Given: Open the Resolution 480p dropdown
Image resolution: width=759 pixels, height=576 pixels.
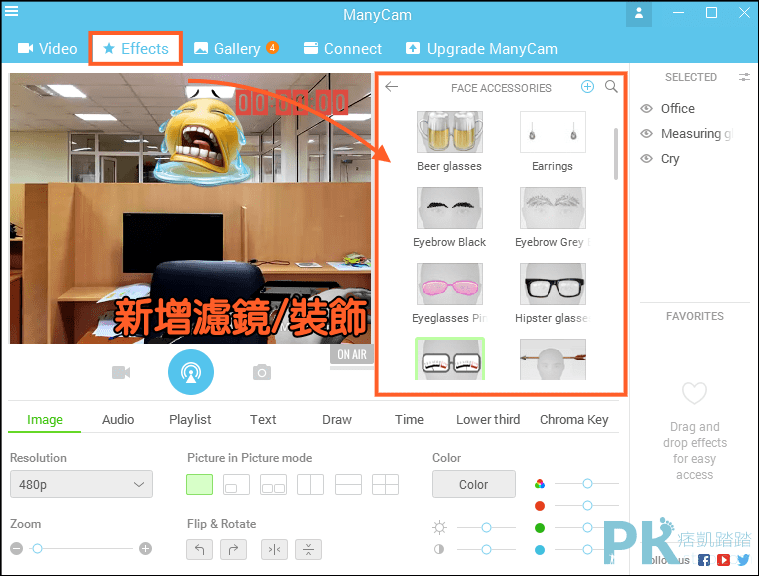Looking at the screenshot, I should point(81,484).
